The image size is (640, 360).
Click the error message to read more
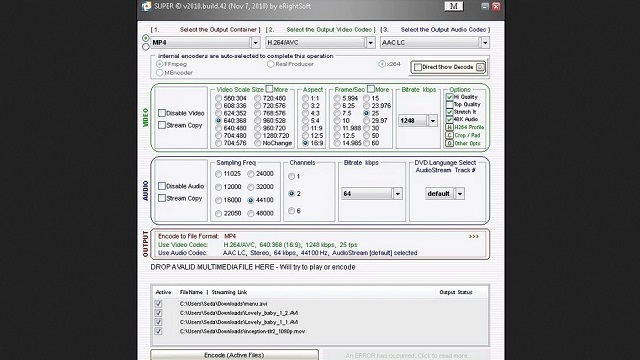[407, 356]
